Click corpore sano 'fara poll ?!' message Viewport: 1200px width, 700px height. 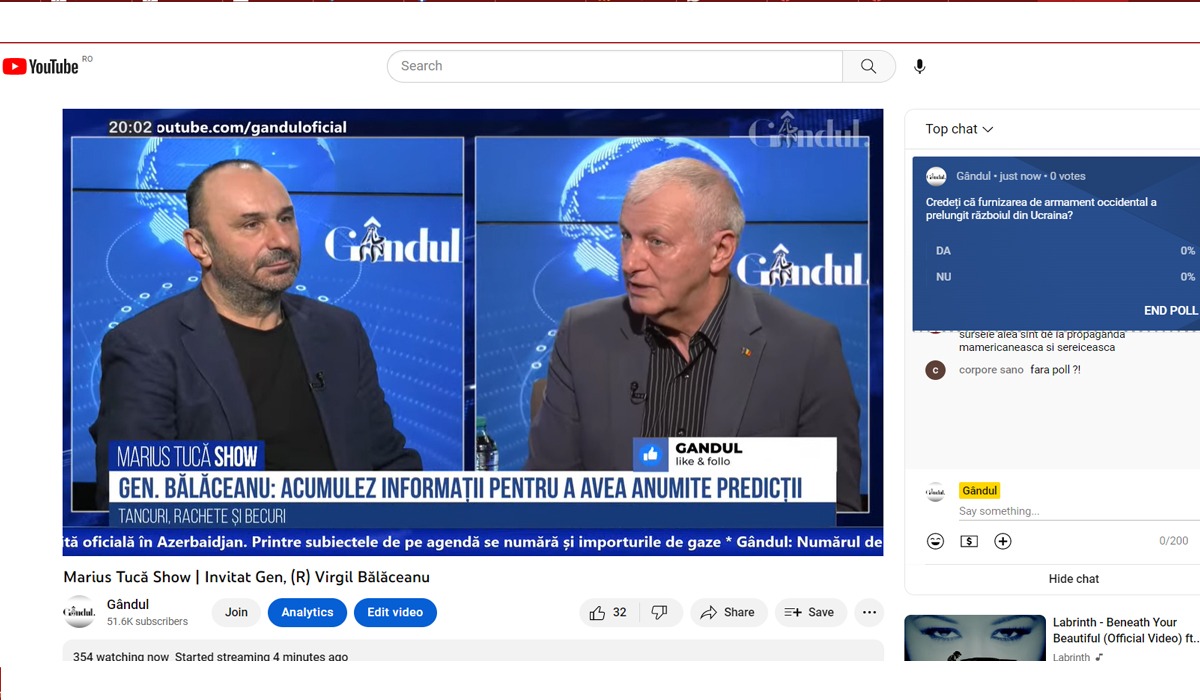click(x=1055, y=370)
